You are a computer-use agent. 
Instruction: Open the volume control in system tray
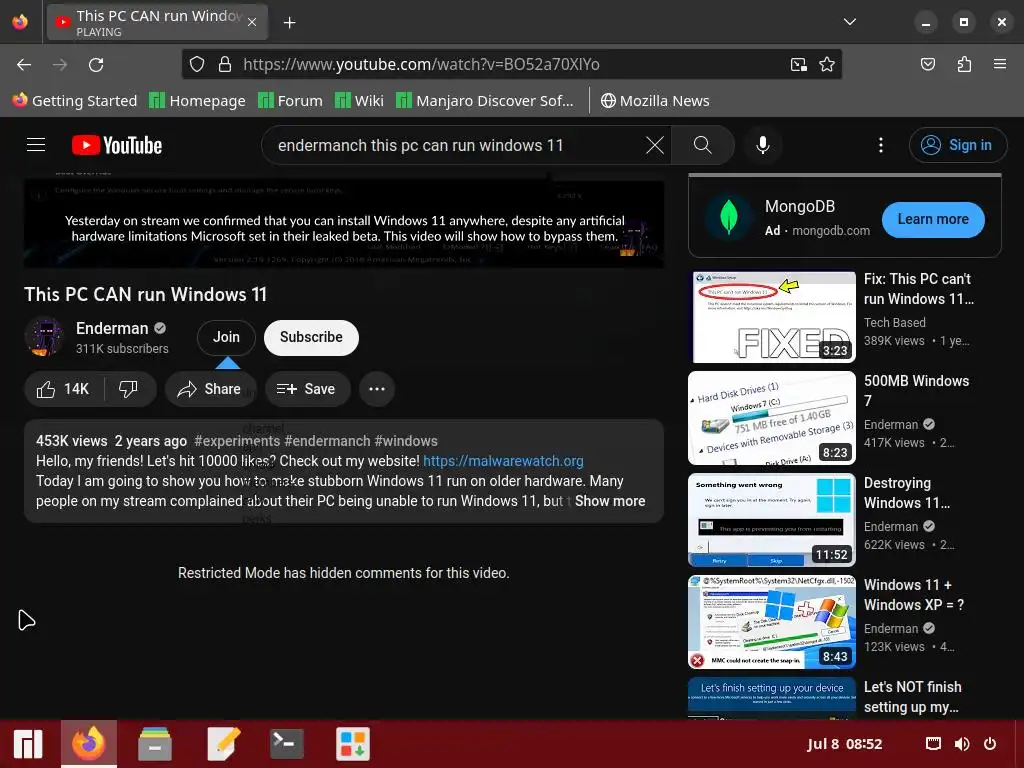point(961,744)
